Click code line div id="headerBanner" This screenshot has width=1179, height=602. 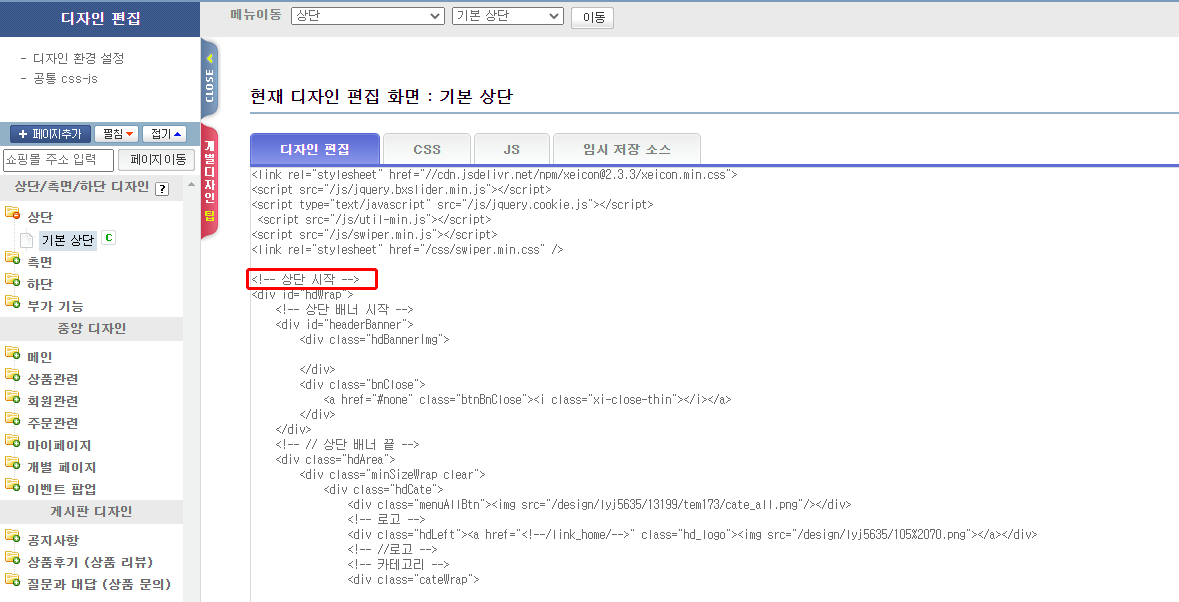[x=344, y=325]
